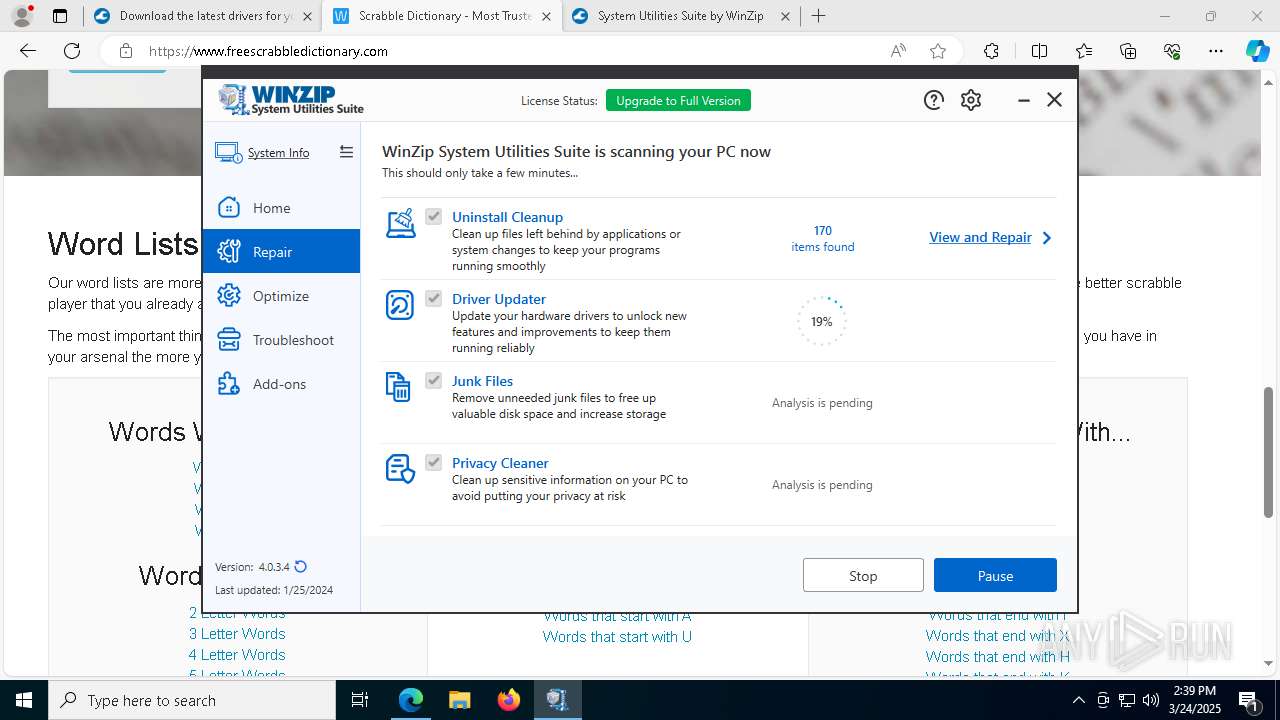Screen dimensions: 1280x720
Task: Click the Read aloud icon in address bar
Action: click(x=898, y=51)
